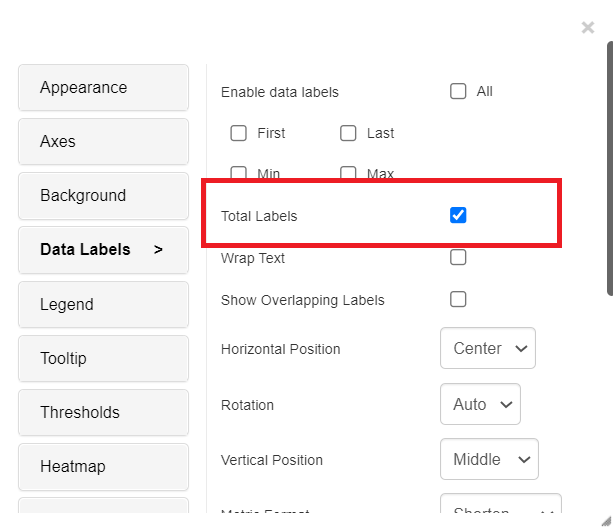This screenshot has height=531, width=613.
Task: Open the Thresholds settings tab
Action: [x=103, y=412]
